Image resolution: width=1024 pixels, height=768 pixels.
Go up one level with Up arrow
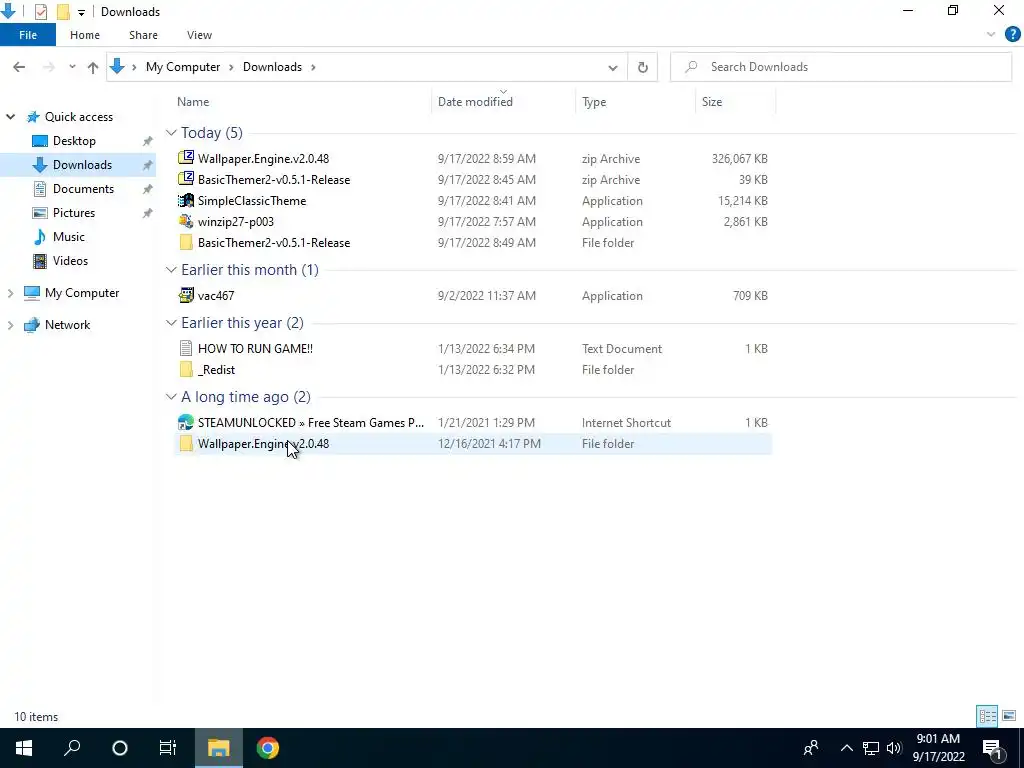(x=93, y=67)
